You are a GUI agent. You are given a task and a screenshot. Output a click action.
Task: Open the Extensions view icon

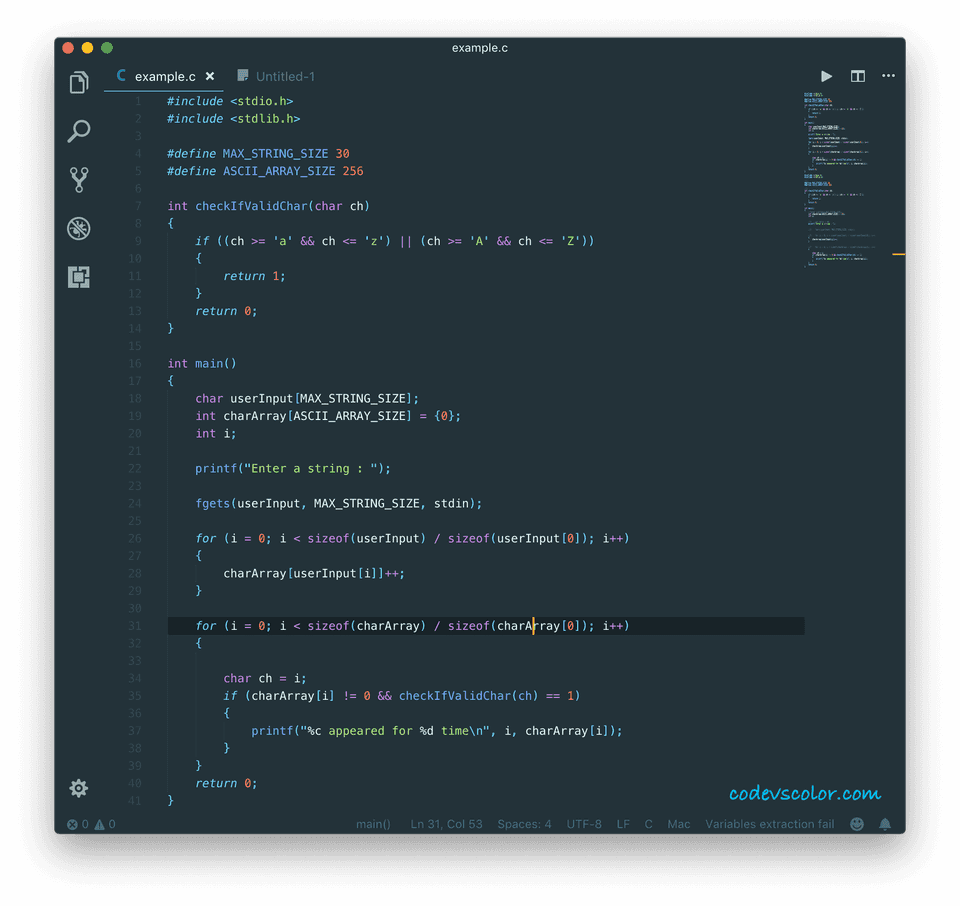coord(79,277)
